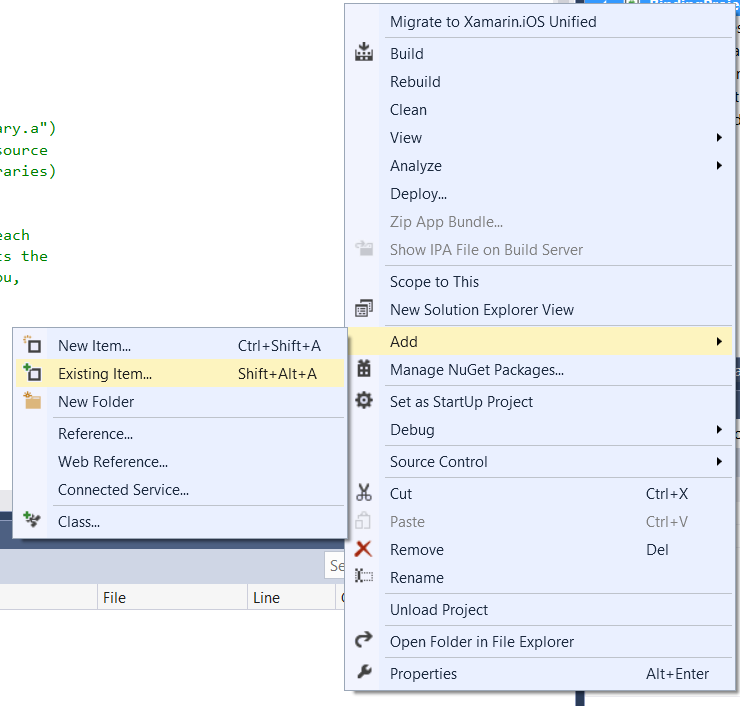Click the search field in error list

335,565
